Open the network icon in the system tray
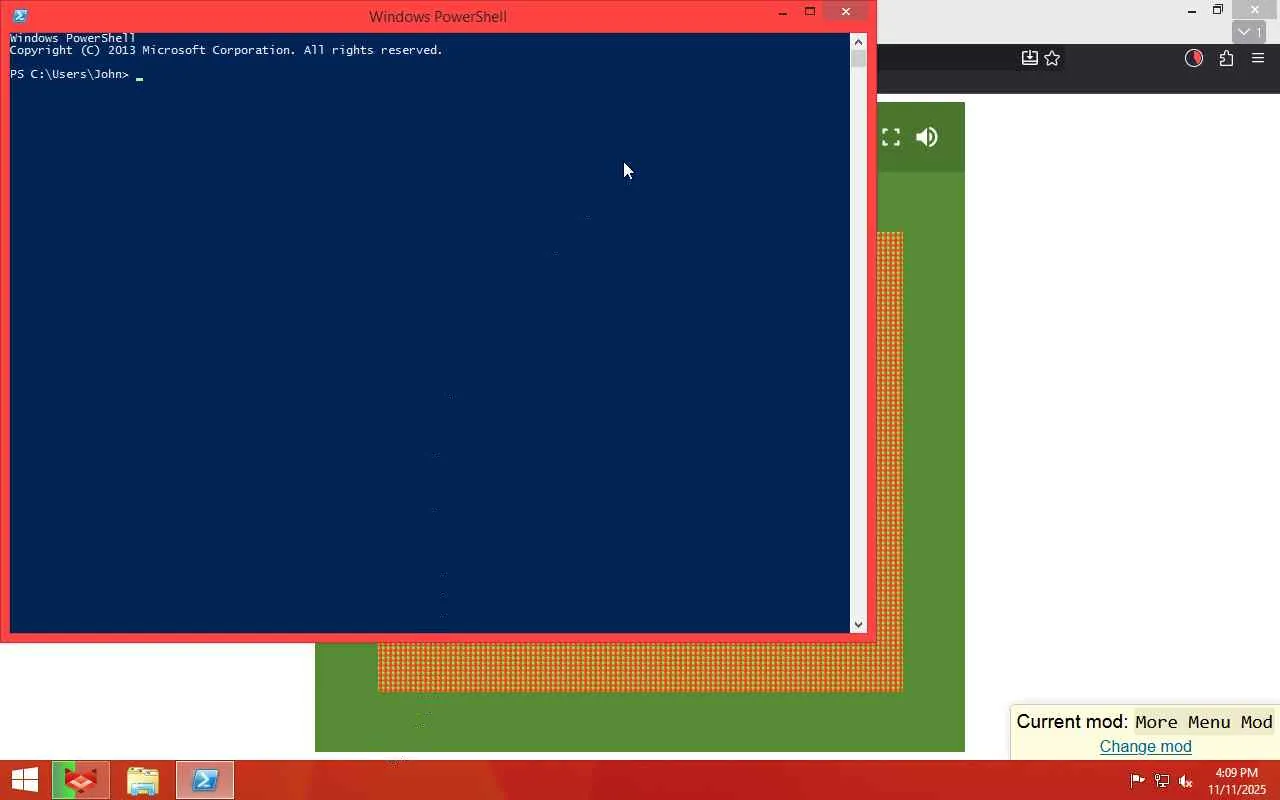1280x800 pixels. tap(1162, 781)
